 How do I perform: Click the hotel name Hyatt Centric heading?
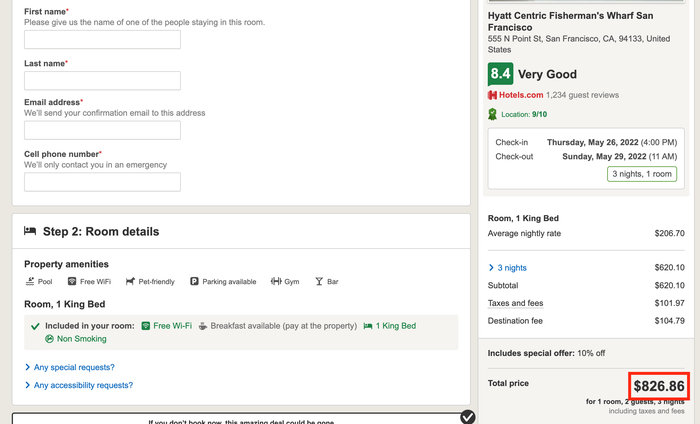[x=570, y=21]
